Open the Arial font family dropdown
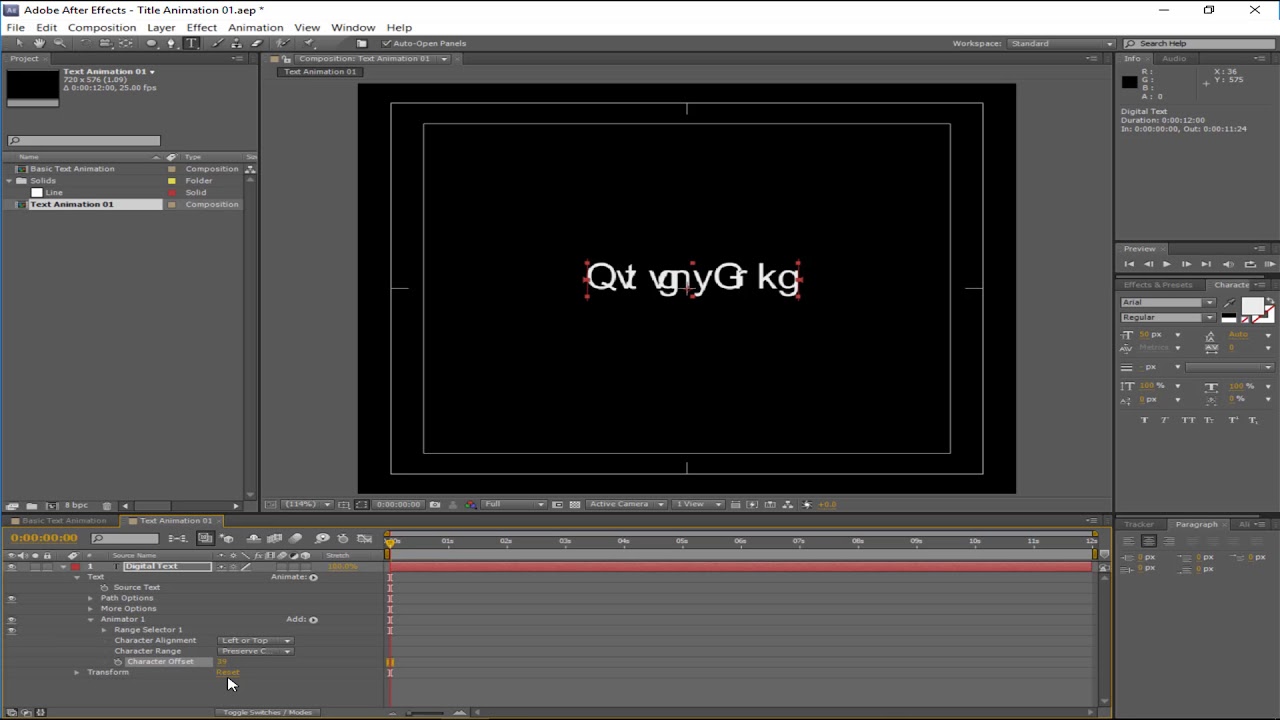 1168,302
